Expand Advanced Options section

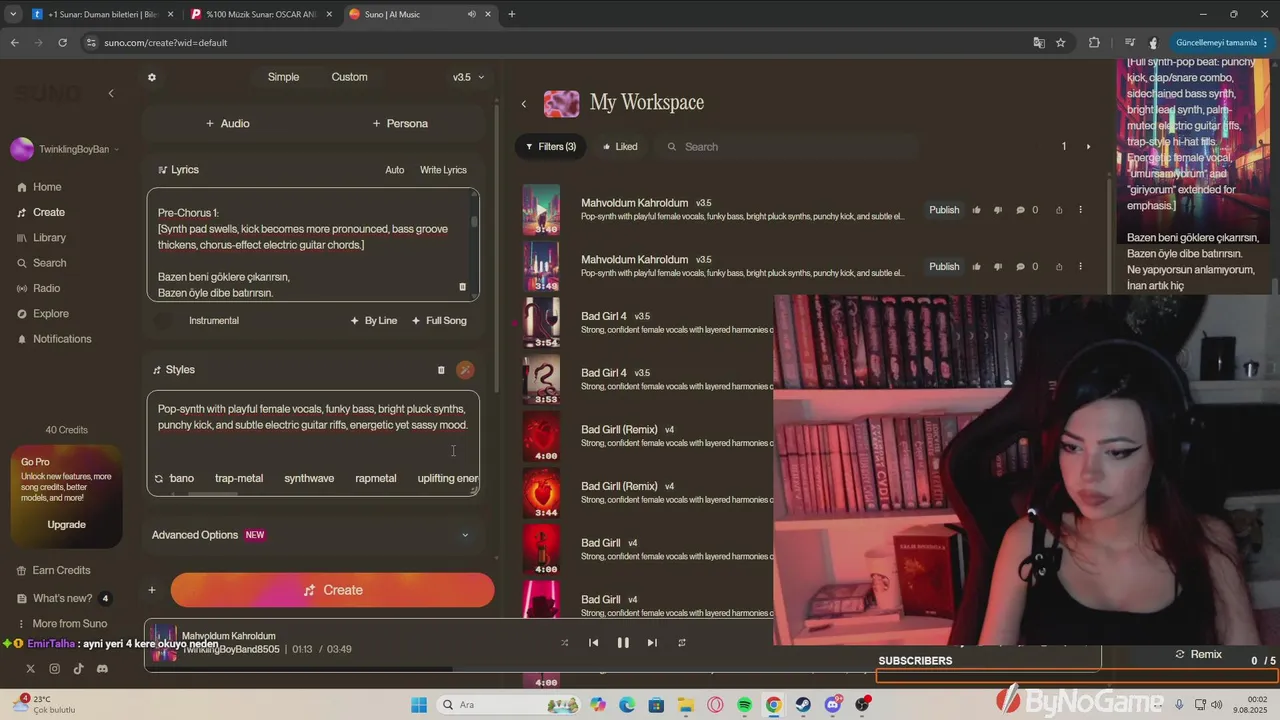pyautogui.click(x=313, y=535)
